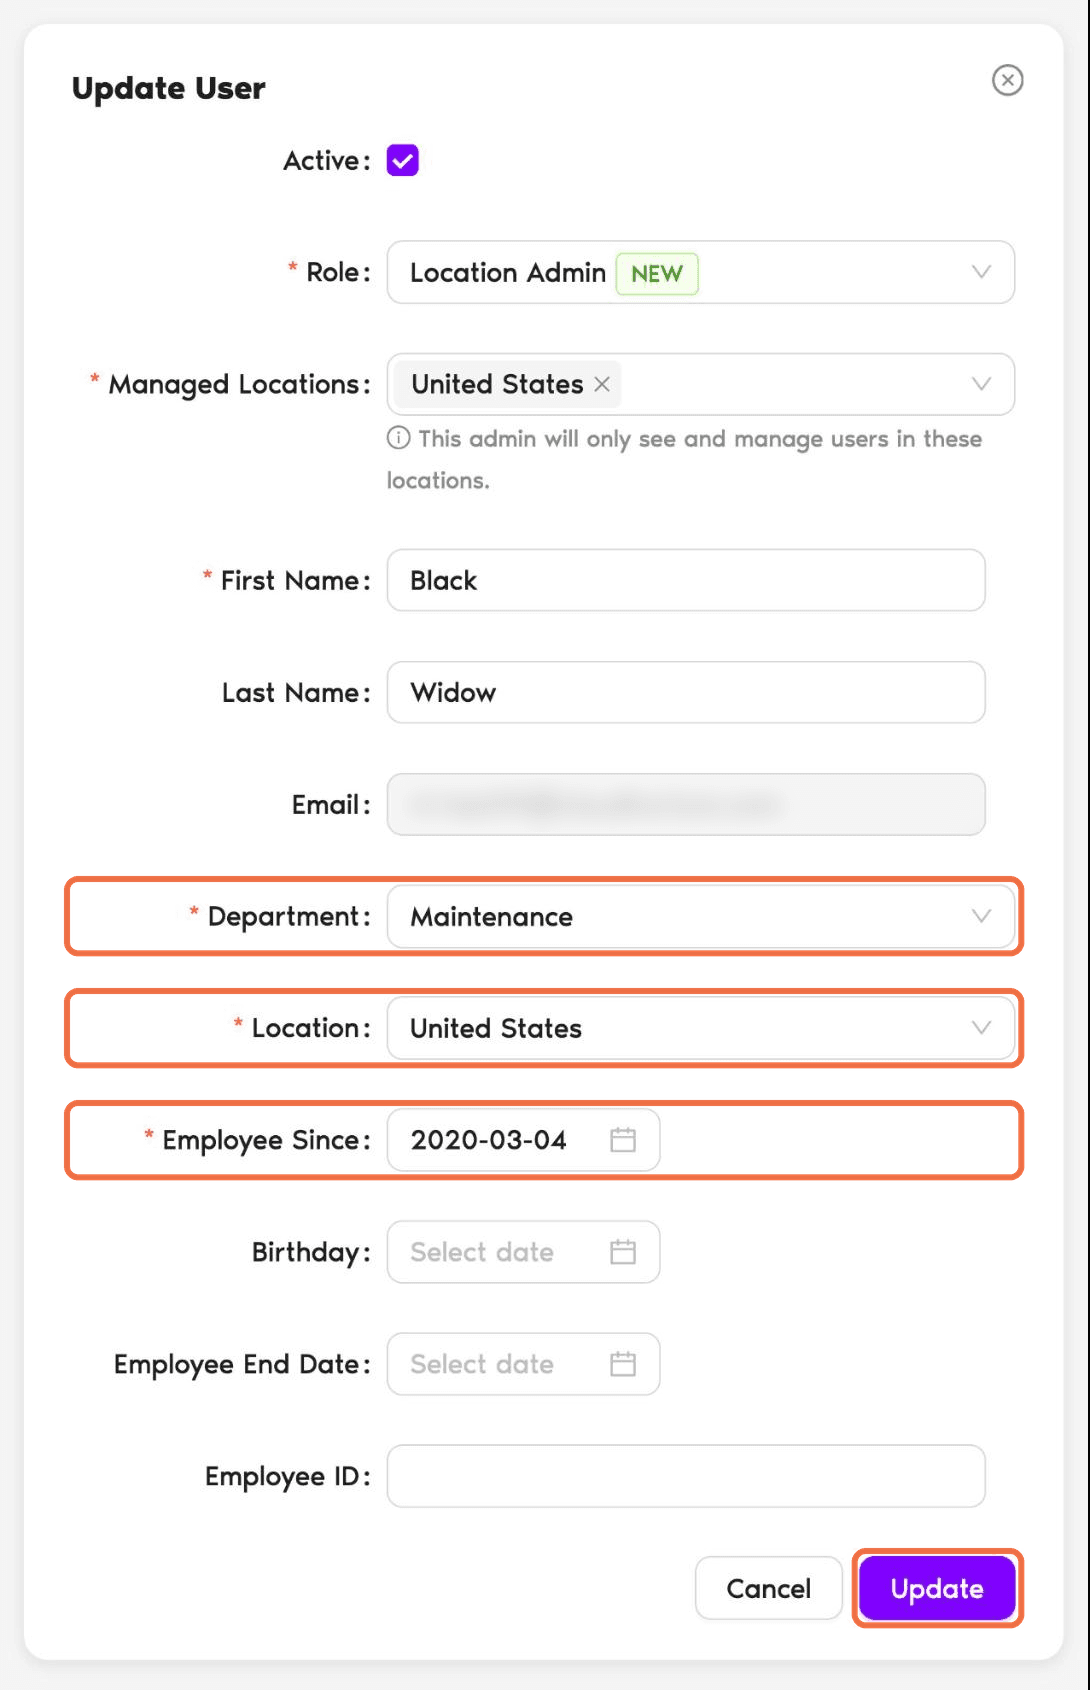Open the Location dropdown
The width and height of the screenshot is (1090, 1690).
click(700, 1028)
